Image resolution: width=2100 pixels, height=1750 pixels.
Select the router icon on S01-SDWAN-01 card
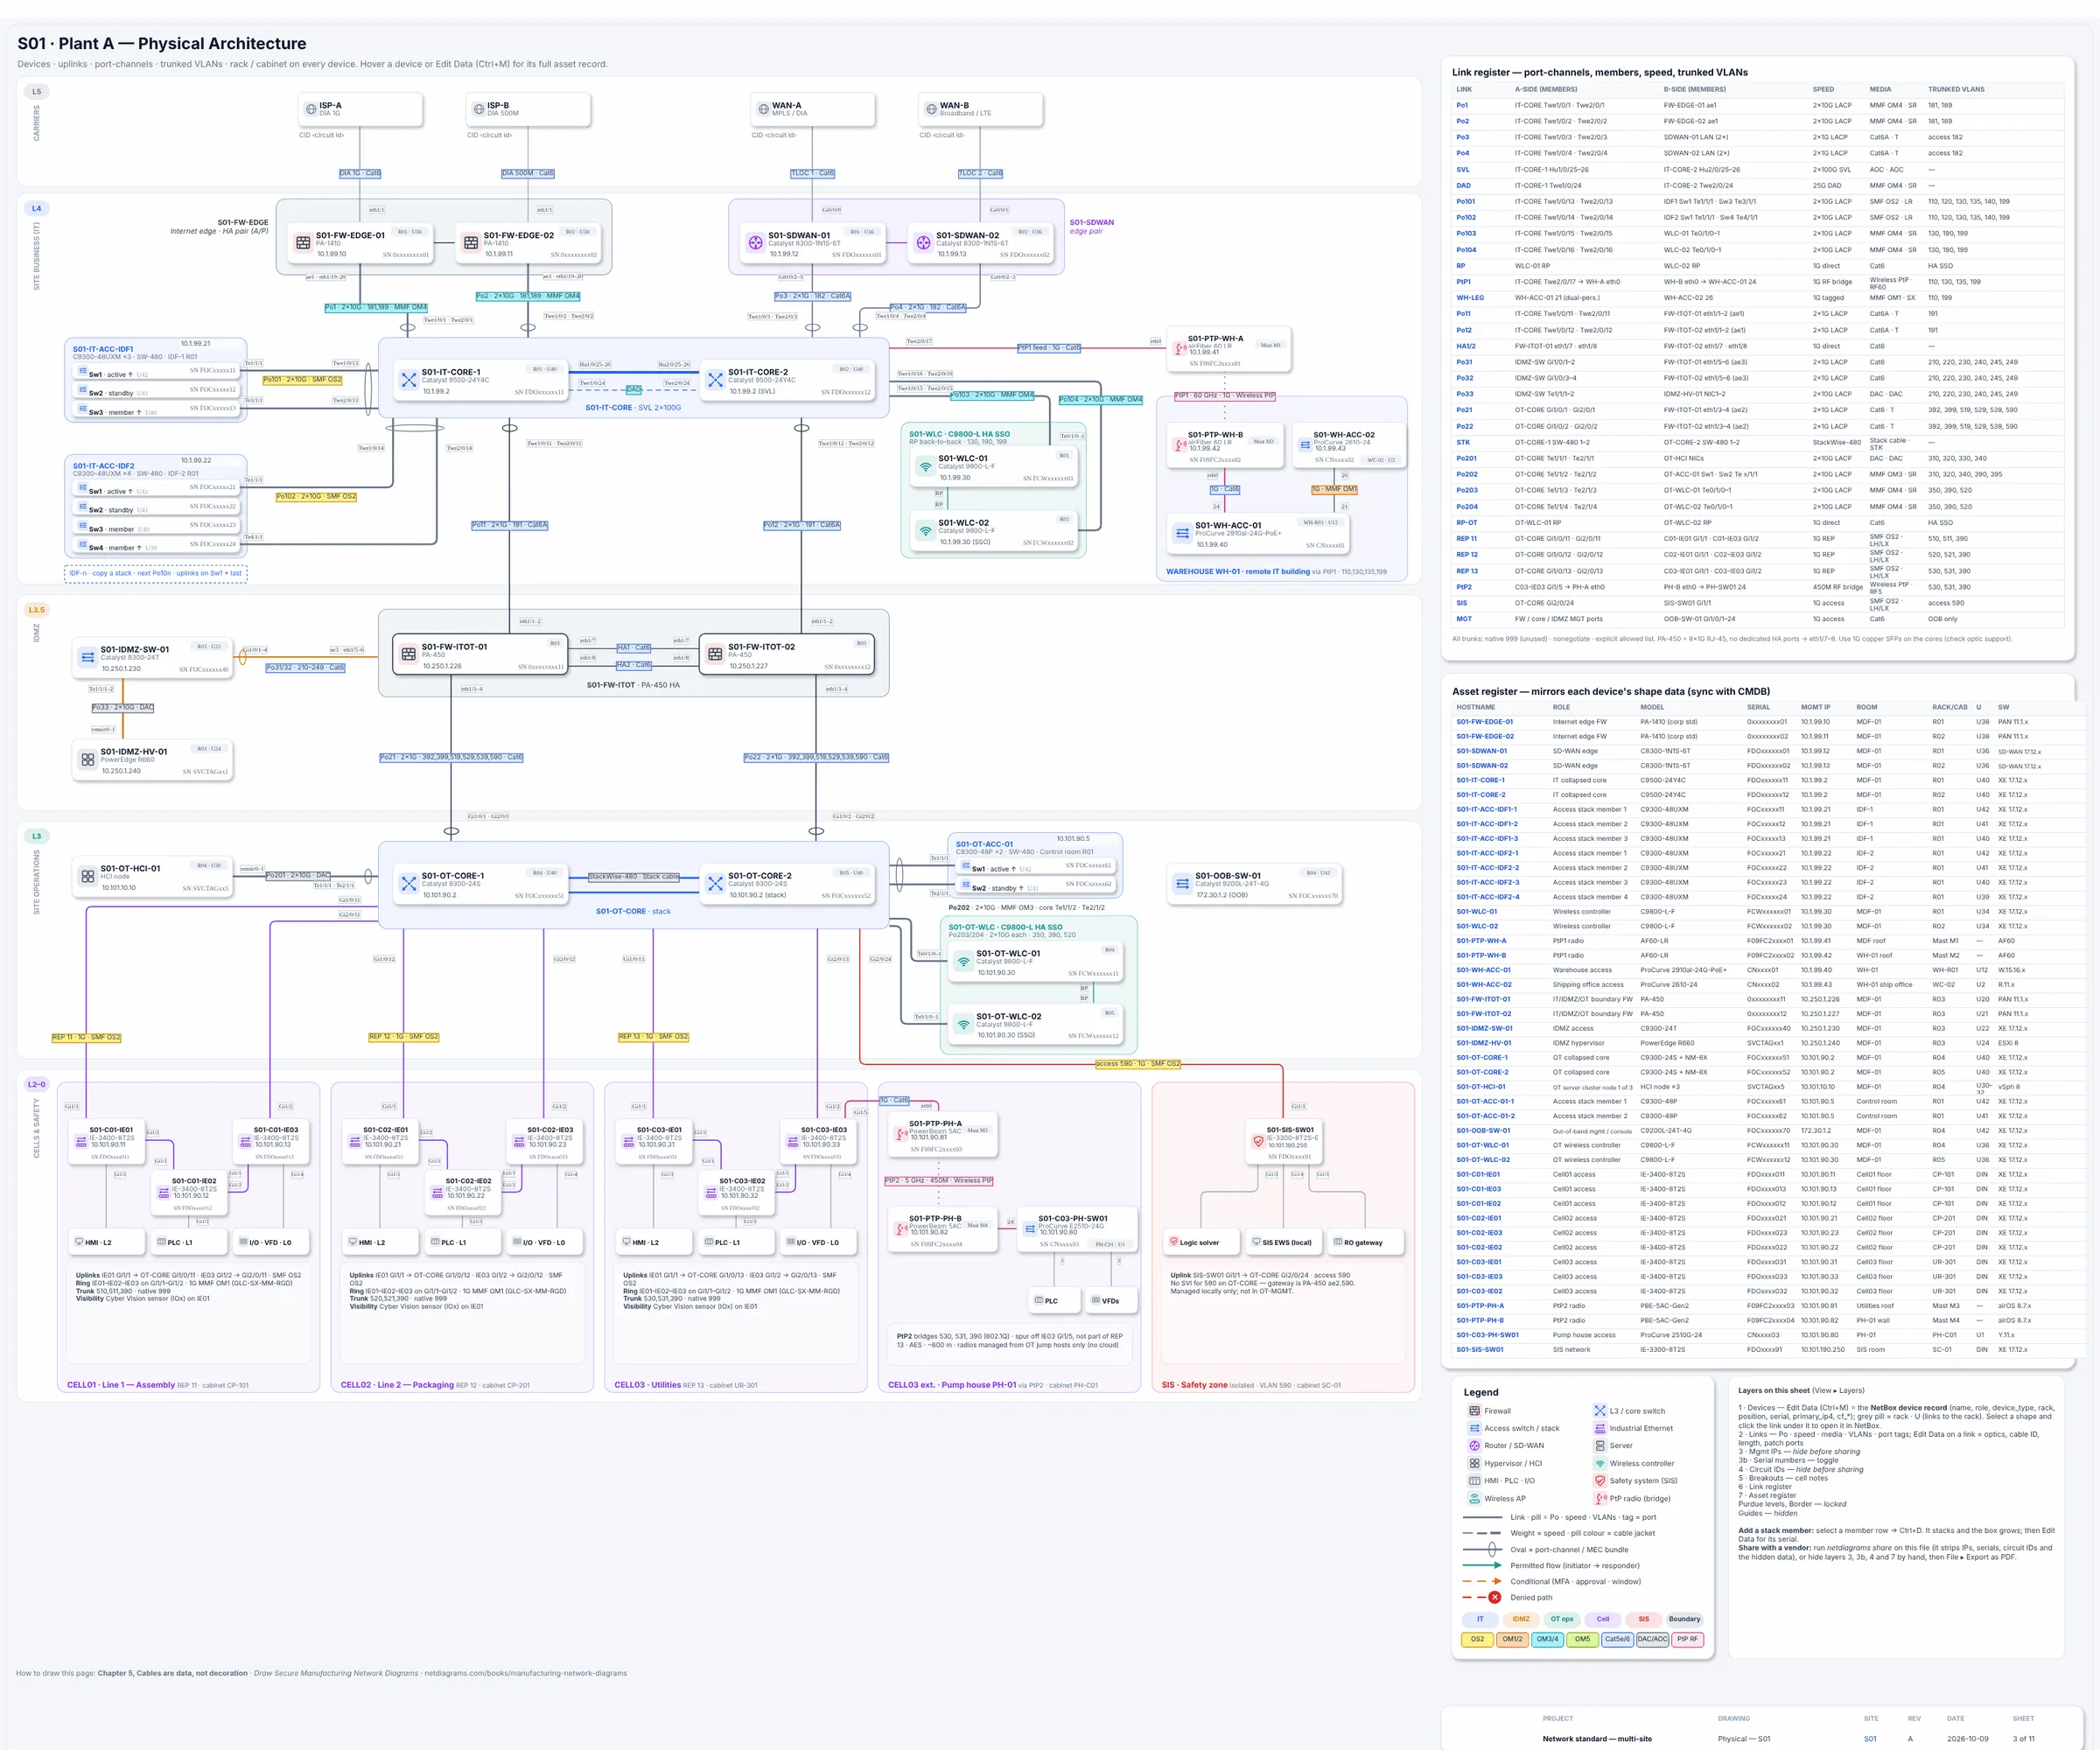755,243
